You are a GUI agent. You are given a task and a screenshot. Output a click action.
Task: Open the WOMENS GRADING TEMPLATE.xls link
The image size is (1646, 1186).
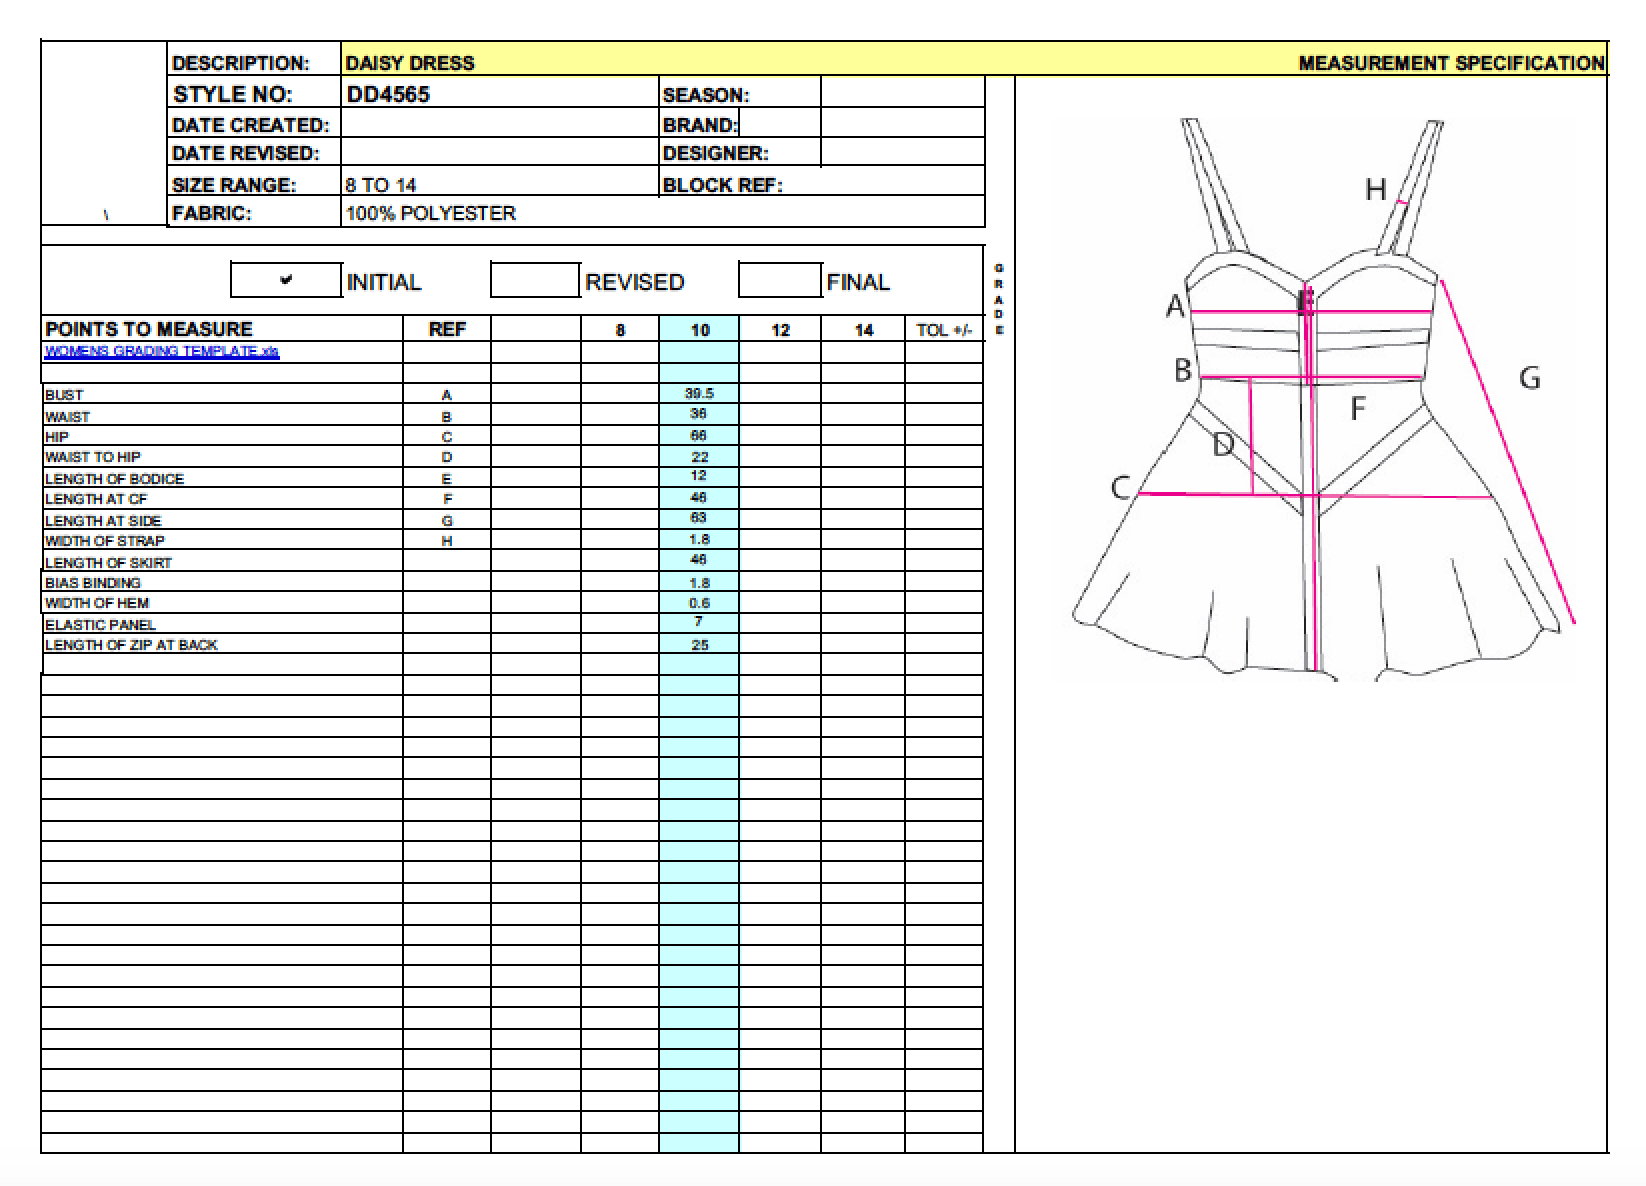[x=163, y=351]
